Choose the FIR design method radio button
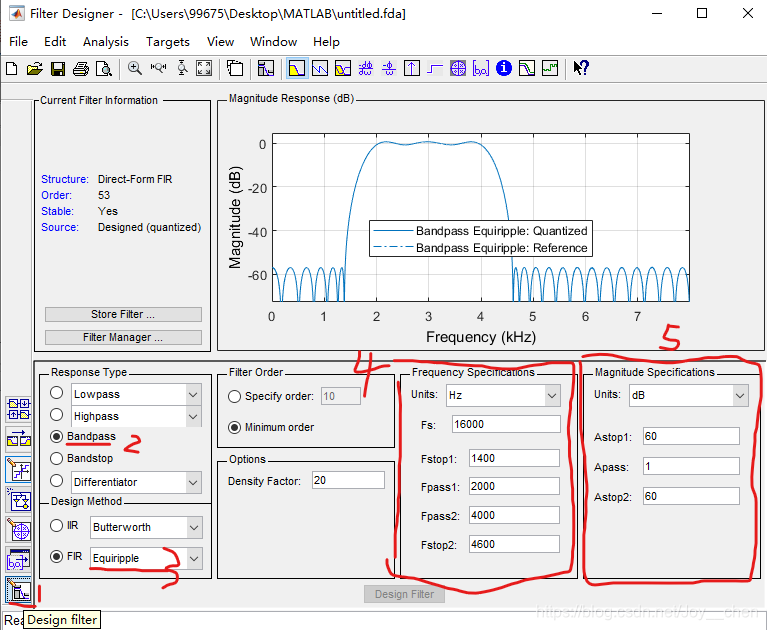 click(57, 557)
